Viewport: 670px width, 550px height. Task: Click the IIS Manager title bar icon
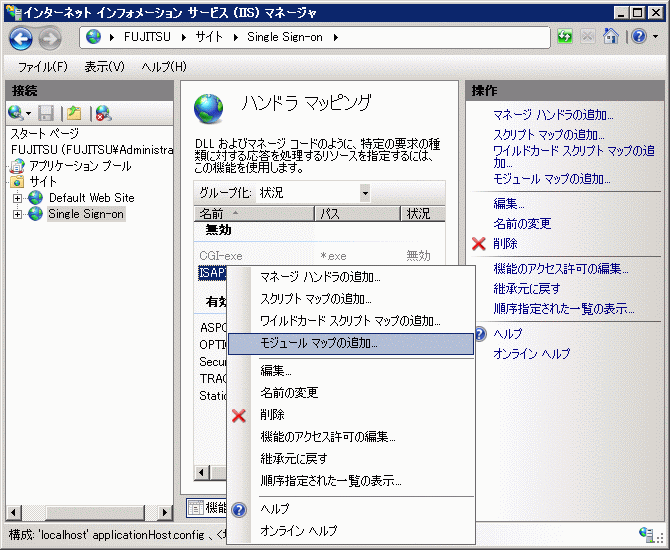click(x=13, y=13)
